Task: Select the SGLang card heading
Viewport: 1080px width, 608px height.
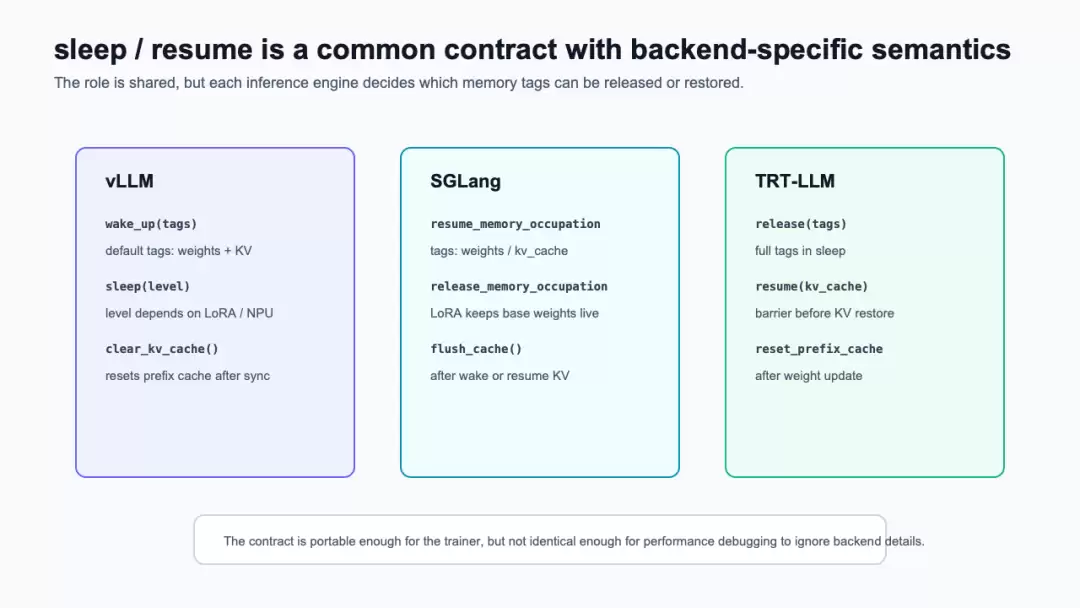Action: (466, 181)
